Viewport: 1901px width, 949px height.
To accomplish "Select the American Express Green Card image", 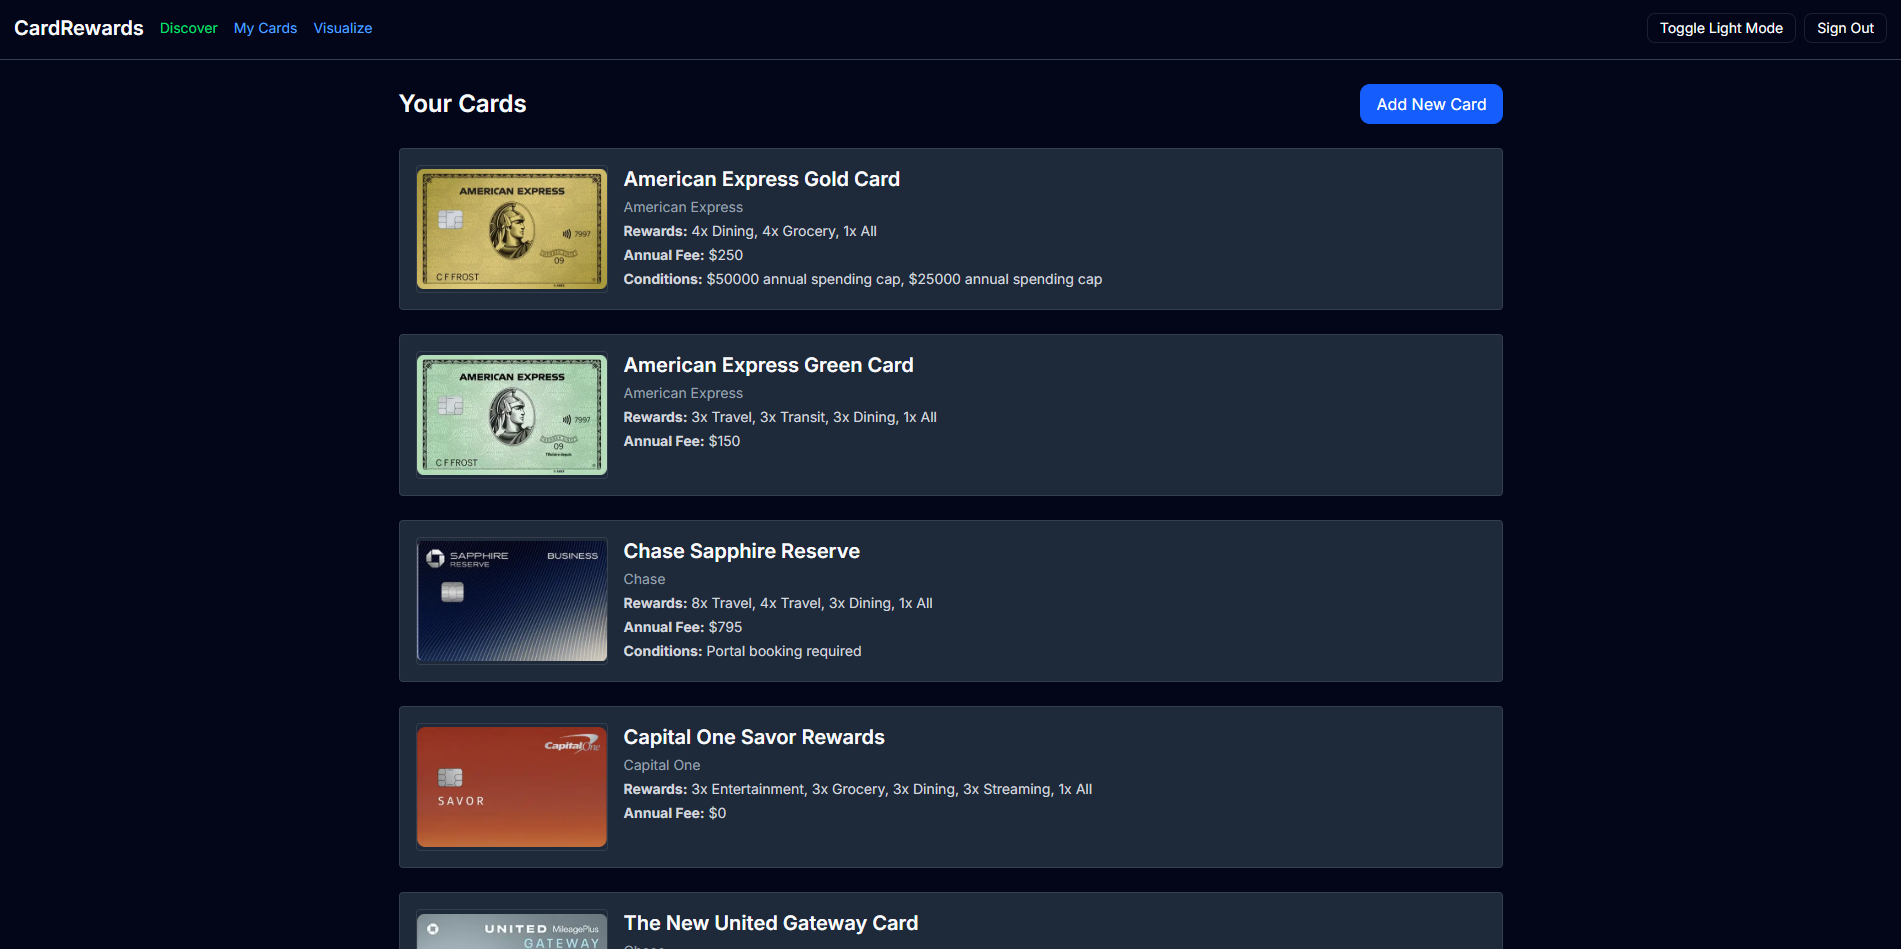I will [512, 415].
